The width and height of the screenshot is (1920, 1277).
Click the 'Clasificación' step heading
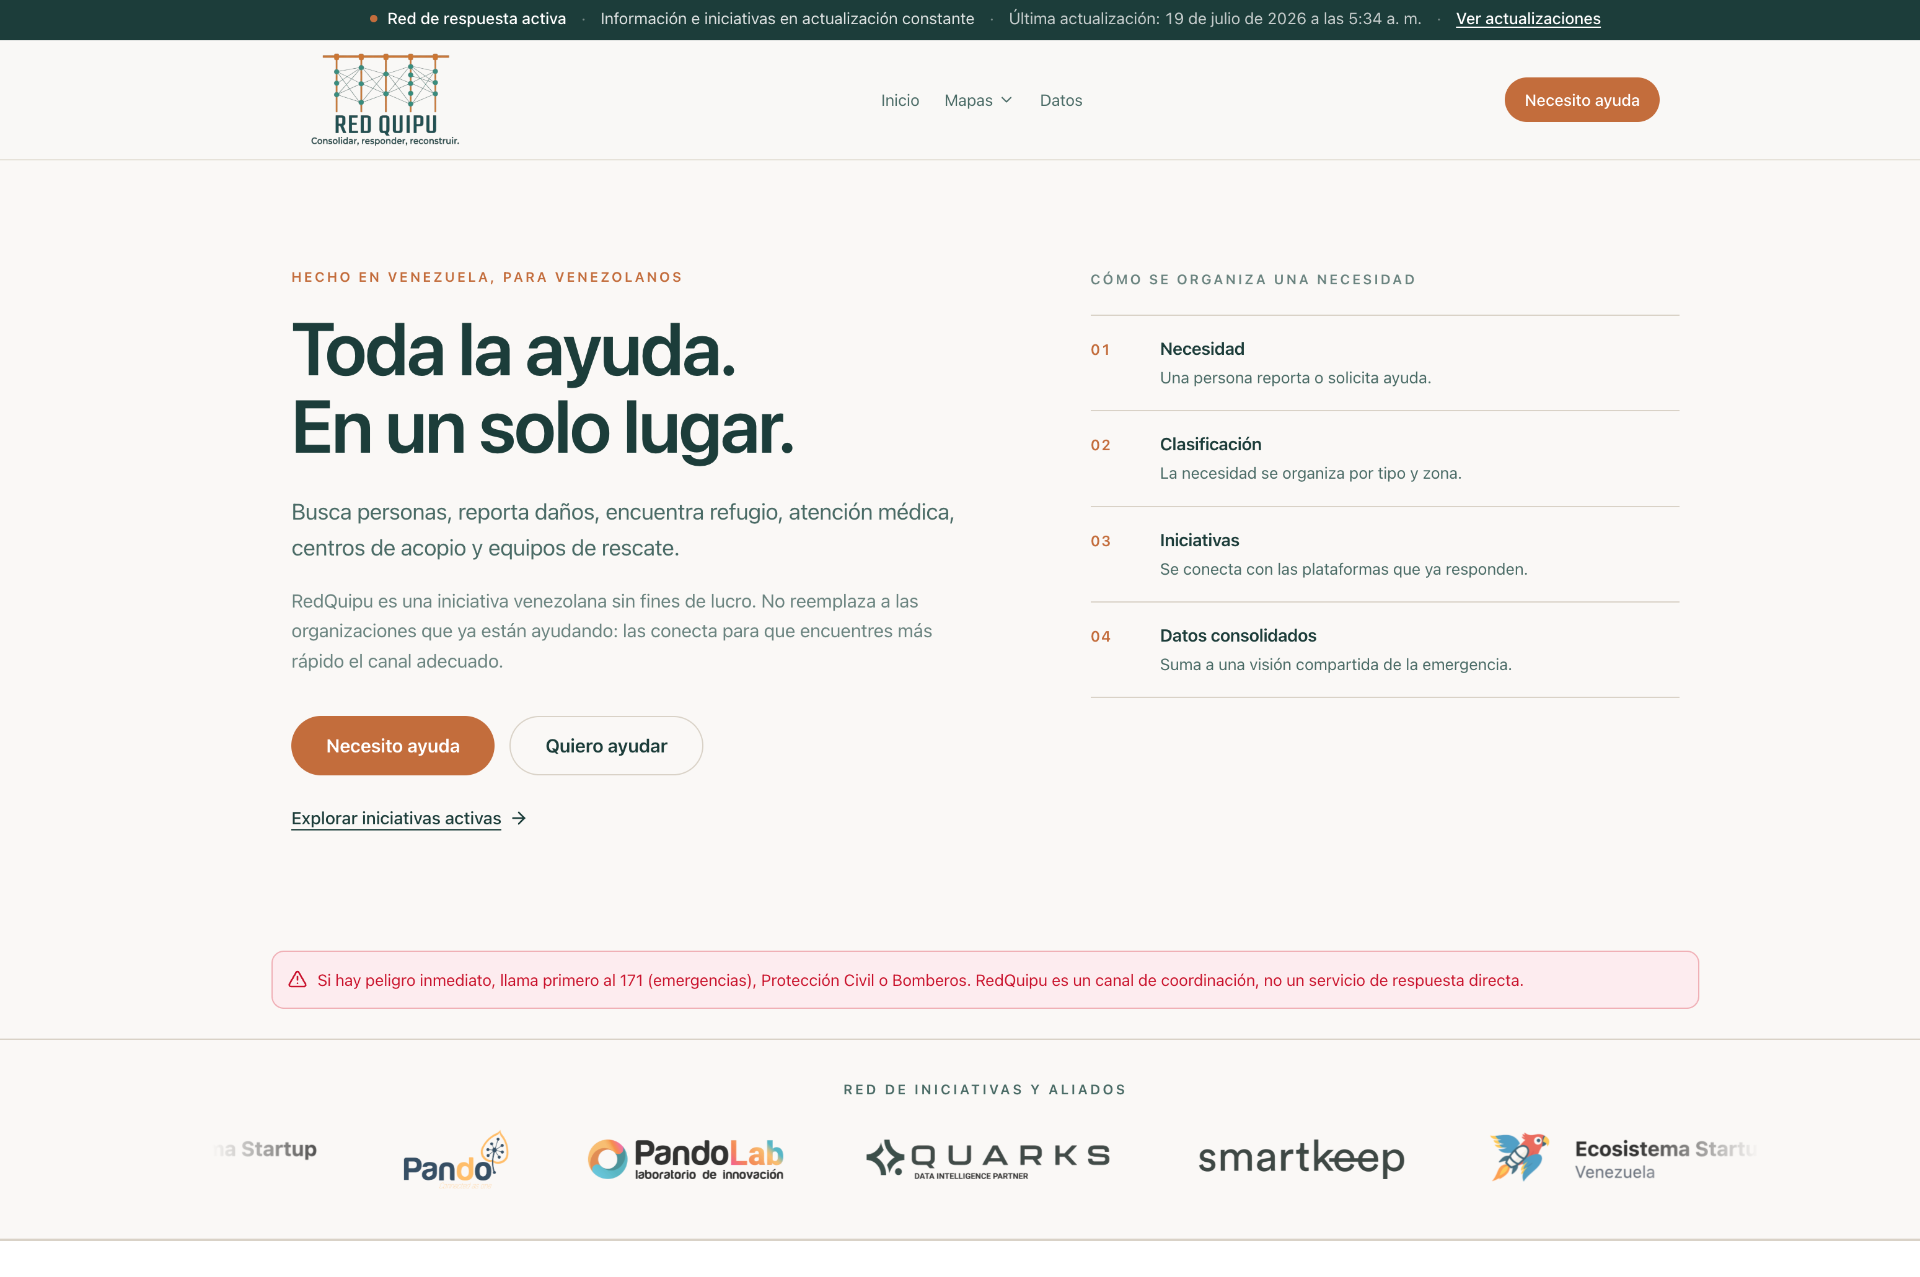(1210, 444)
